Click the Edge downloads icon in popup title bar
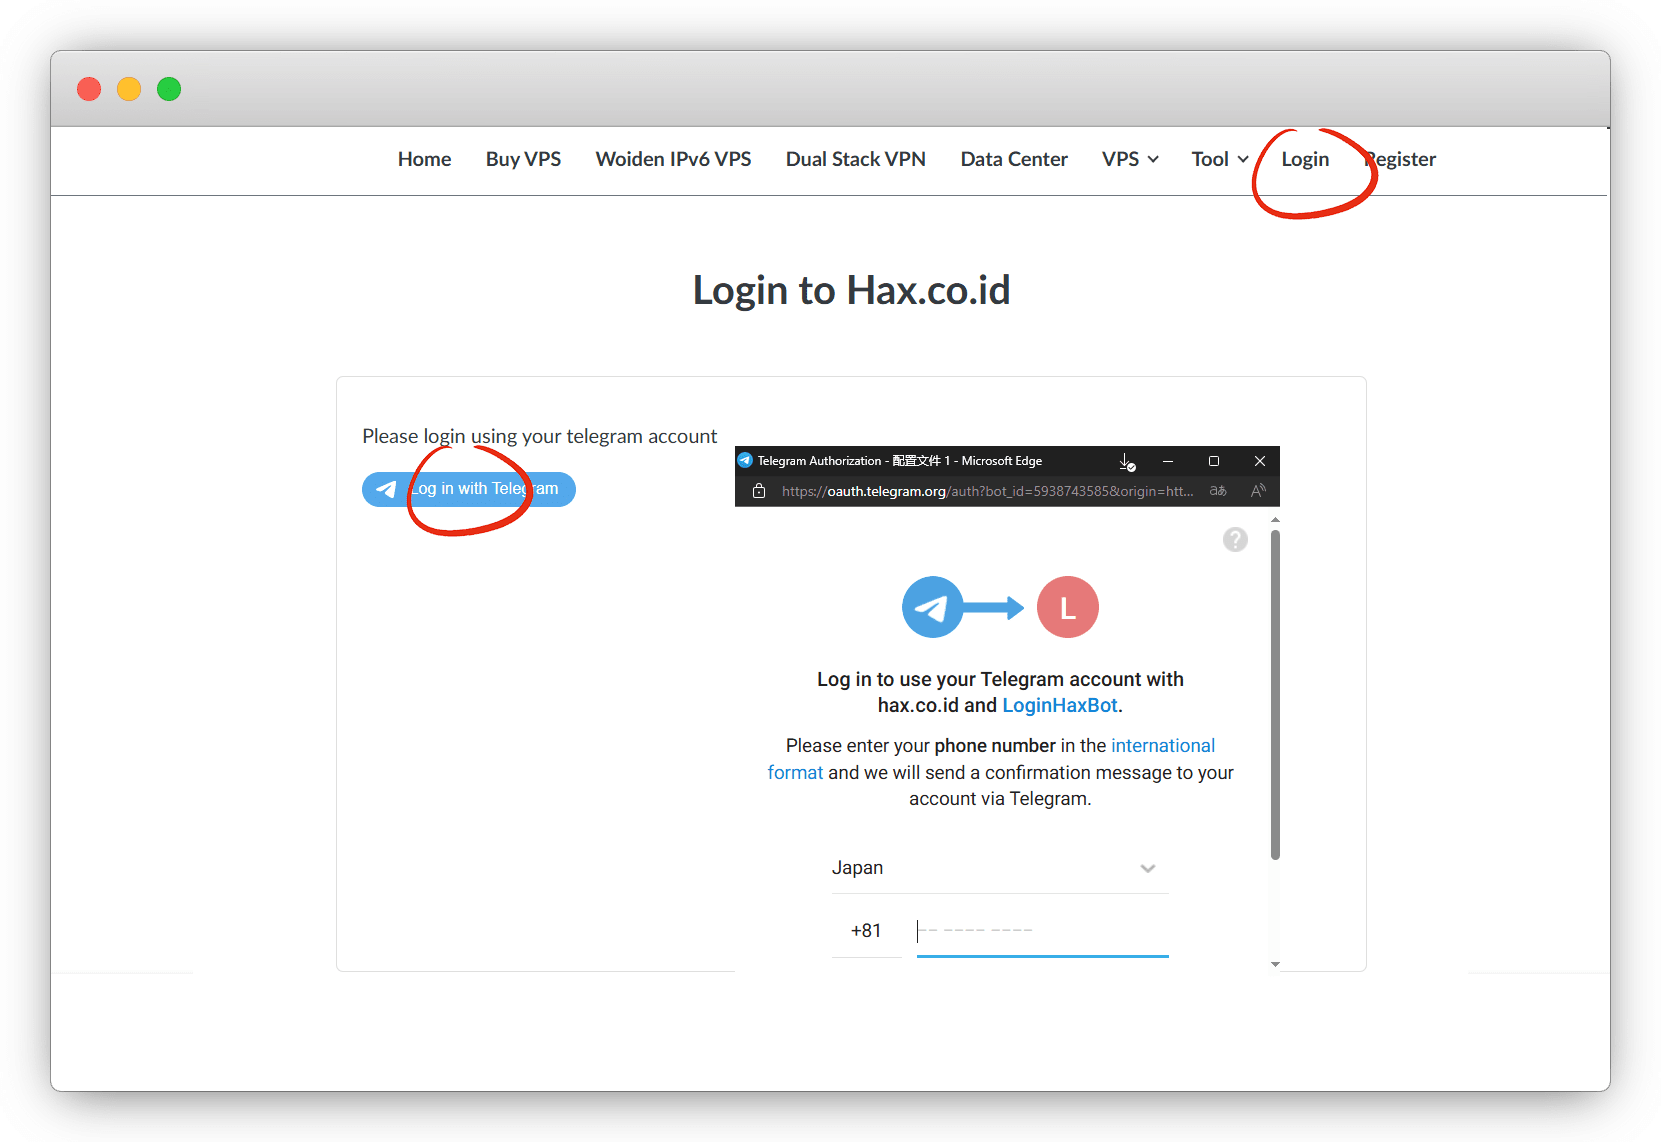Viewport: 1661px width, 1142px height. [x=1127, y=461]
